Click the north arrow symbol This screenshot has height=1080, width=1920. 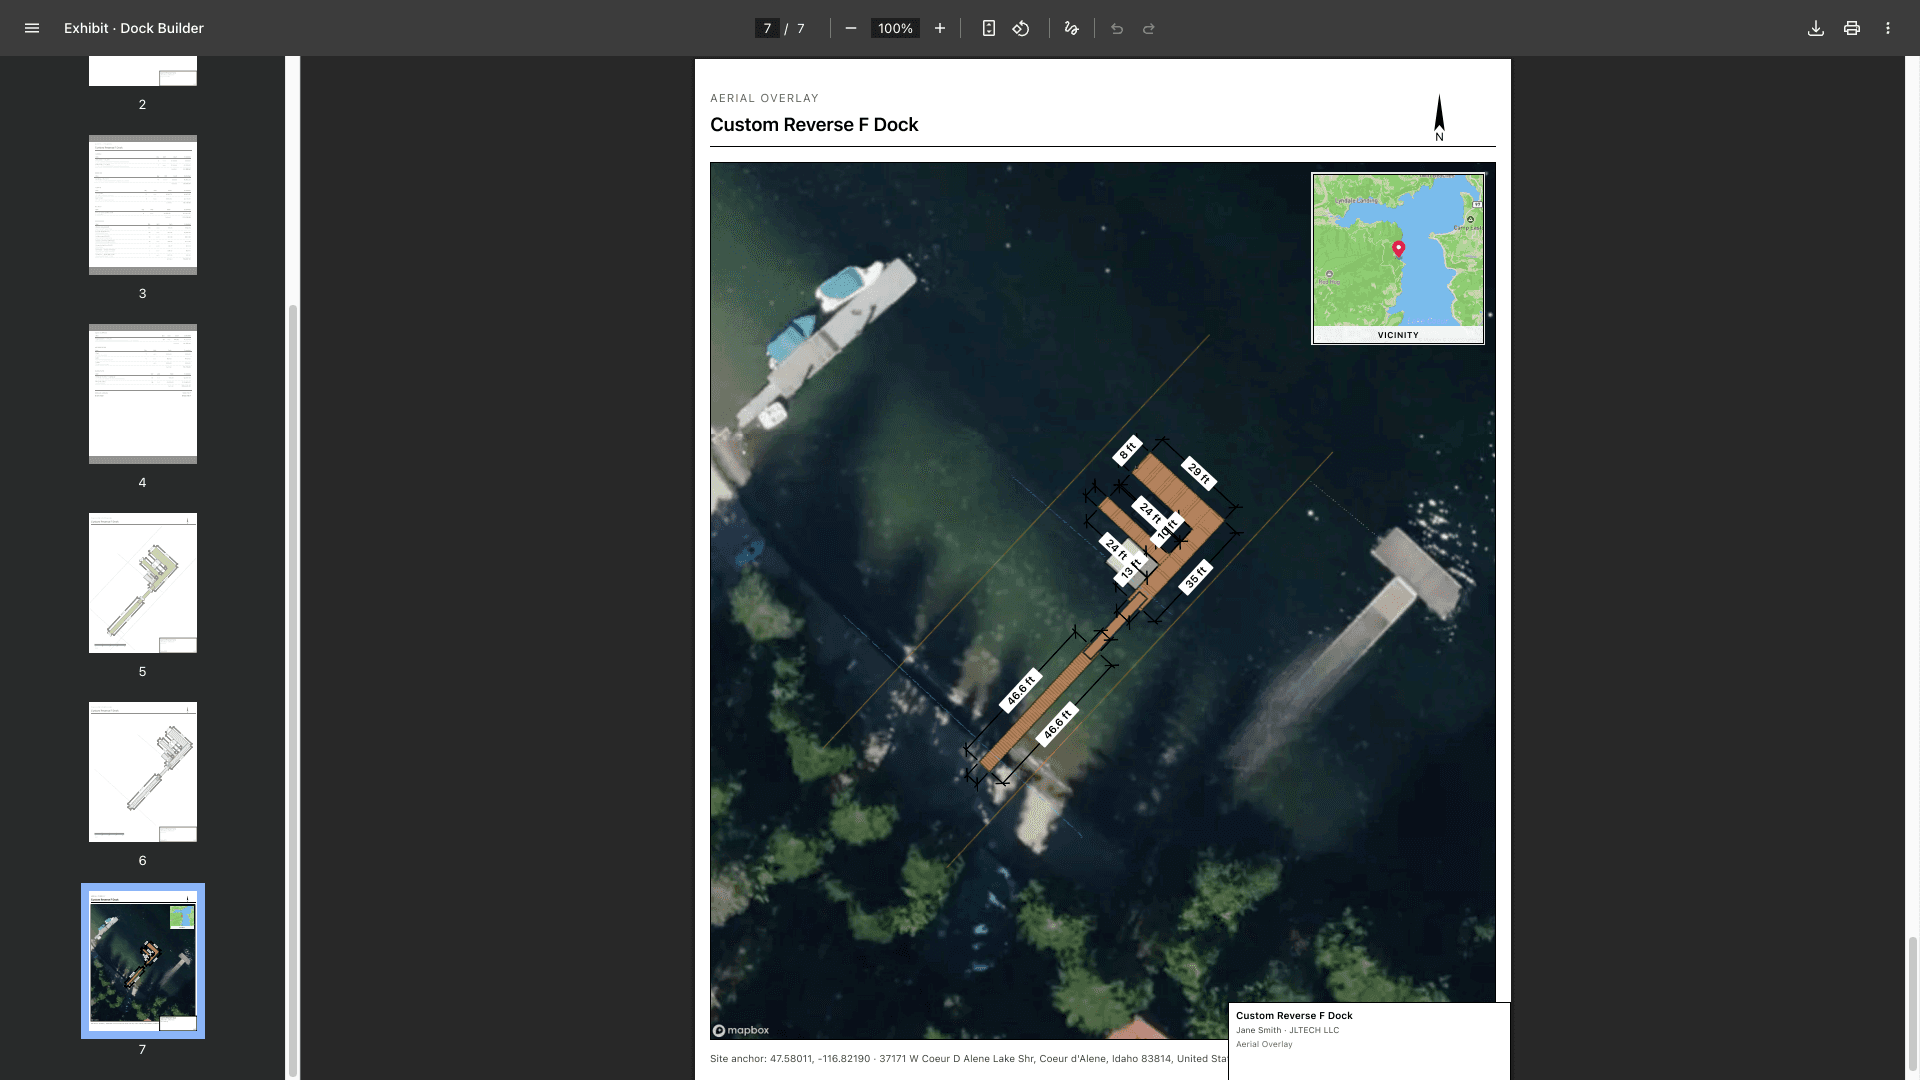(x=1439, y=117)
